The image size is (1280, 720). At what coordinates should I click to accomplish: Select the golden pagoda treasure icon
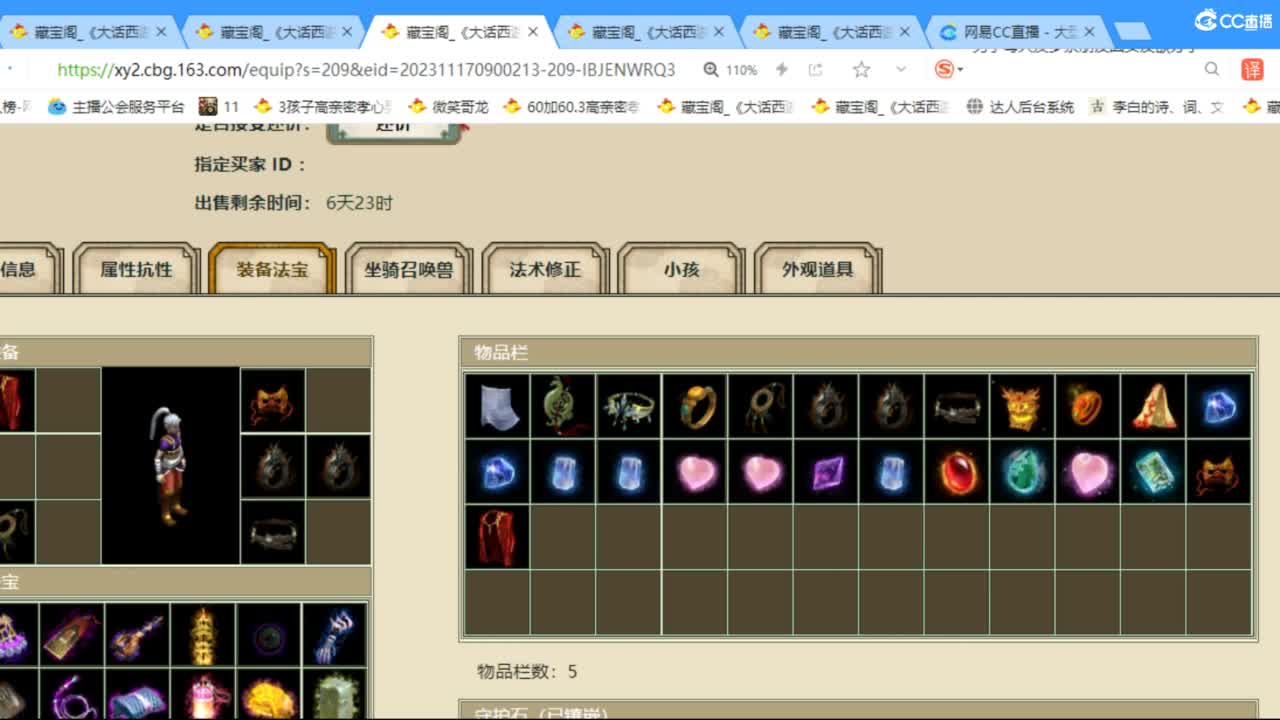(x=203, y=635)
